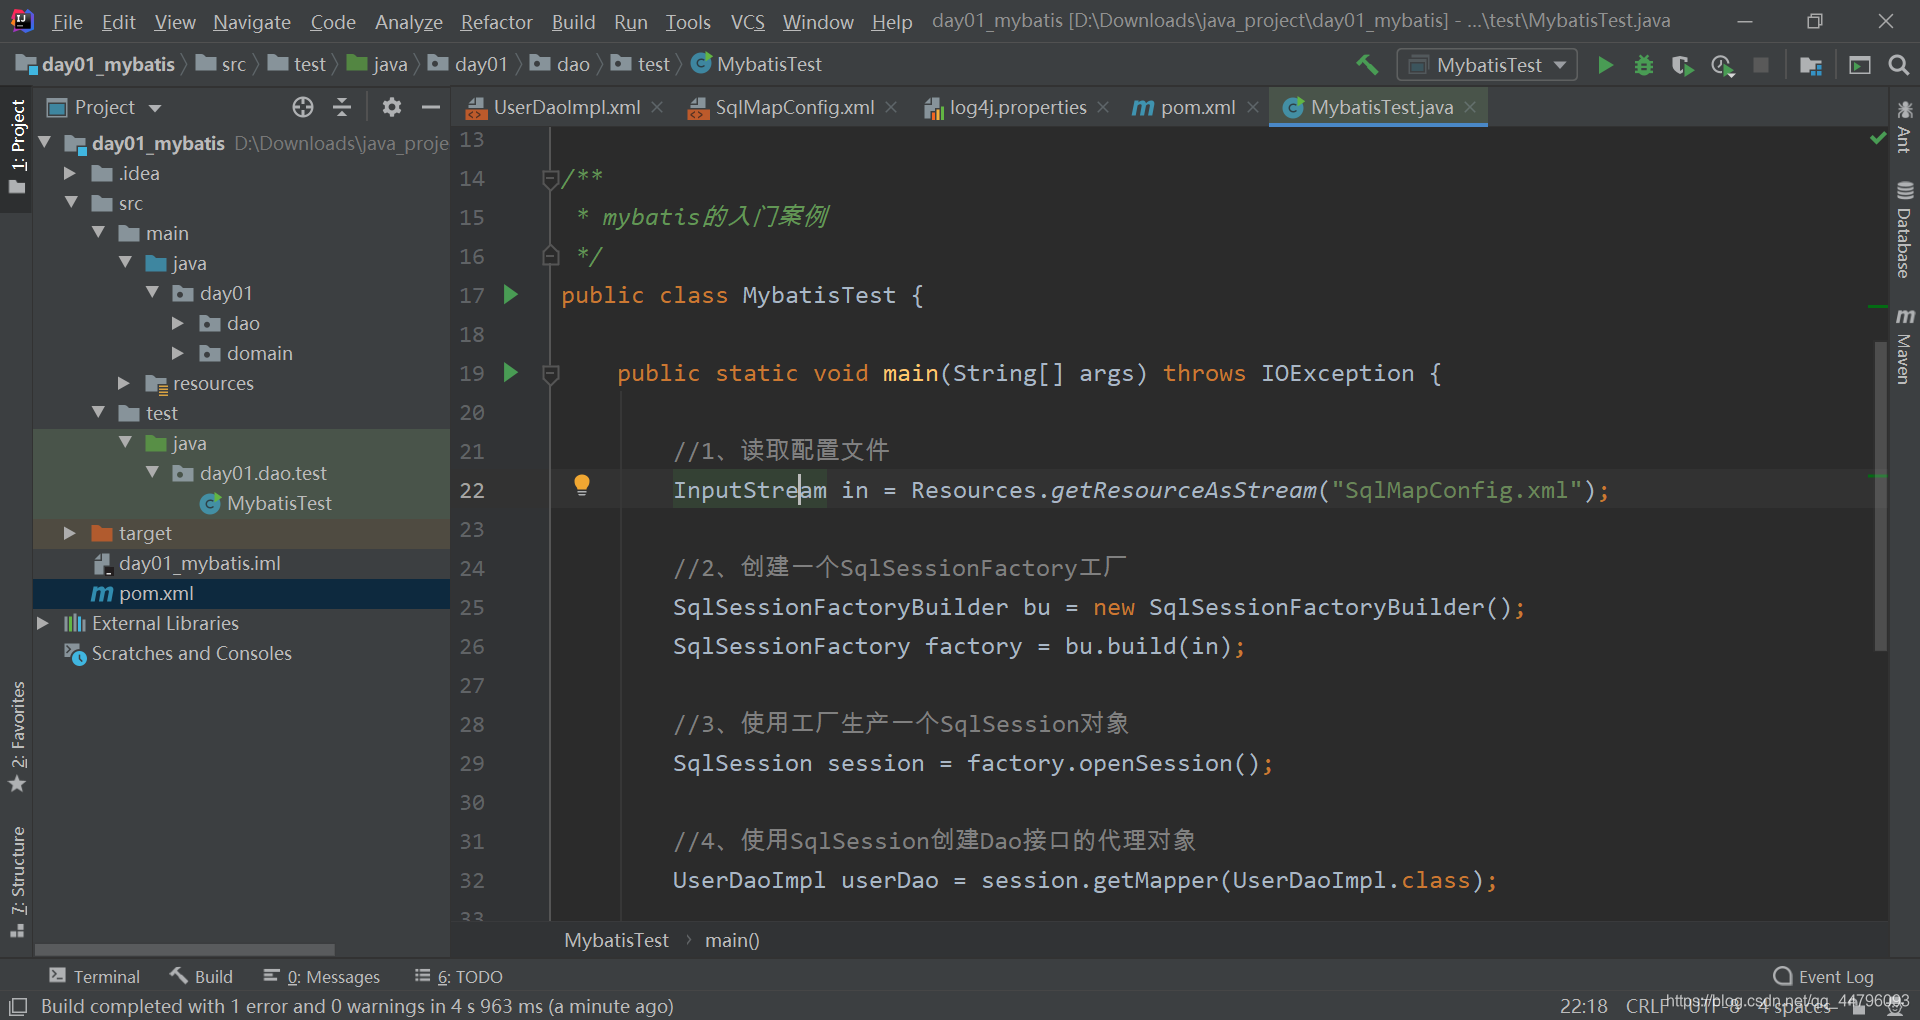The width and height of the screenshot is (1920, 1020).
Task: Run MybatisTest with the green play button
Action: pos(1605,65)
